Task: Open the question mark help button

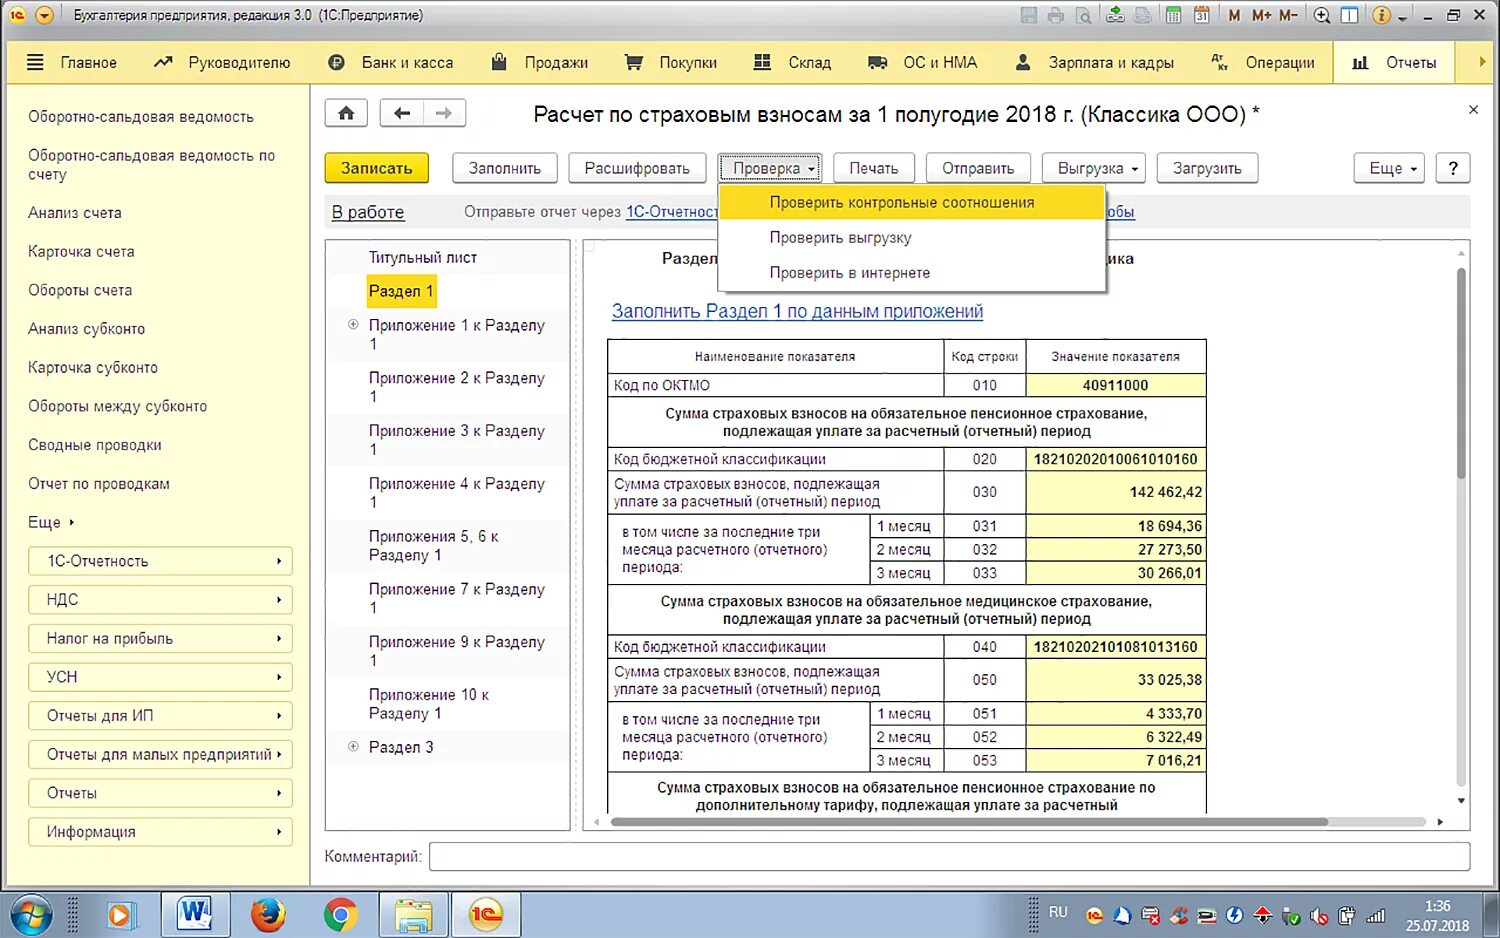Action: (1453, 168)
